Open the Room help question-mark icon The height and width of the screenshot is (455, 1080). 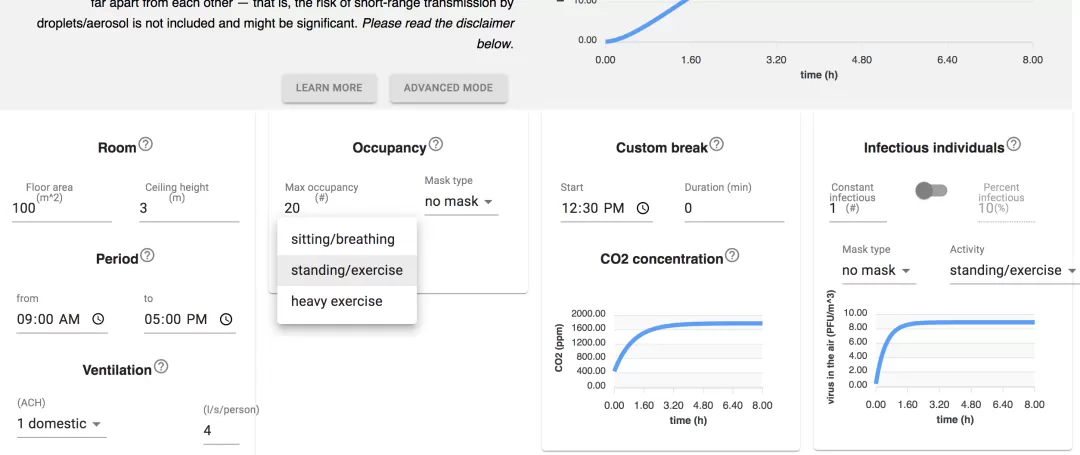pyautogui.click(x=145, y=145)
